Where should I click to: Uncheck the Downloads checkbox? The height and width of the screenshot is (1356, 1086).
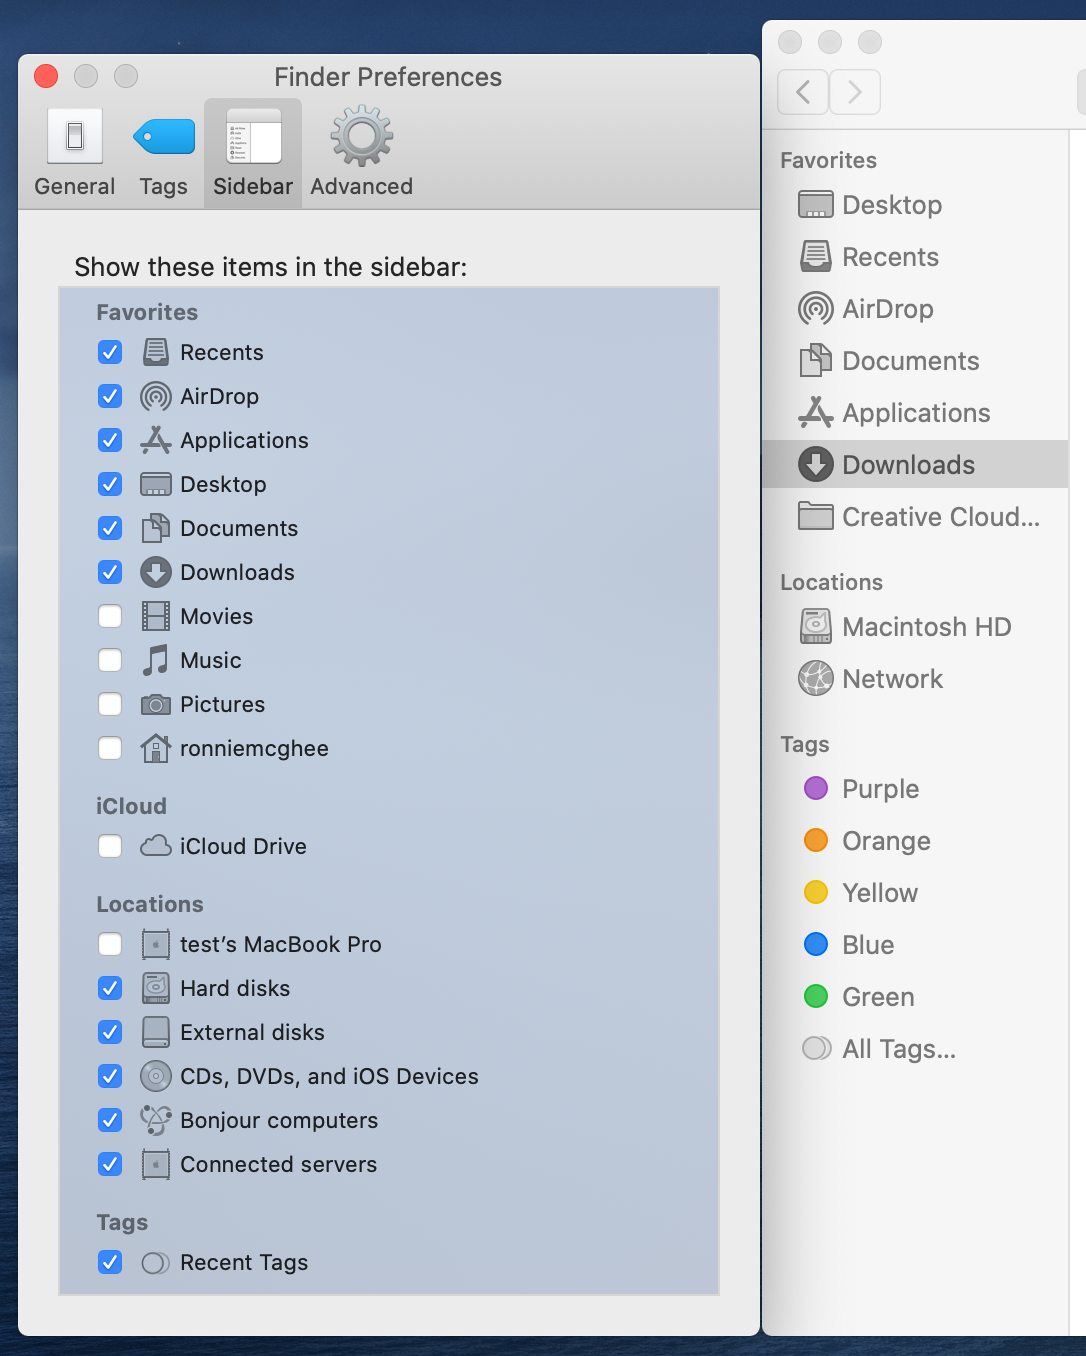110,572
